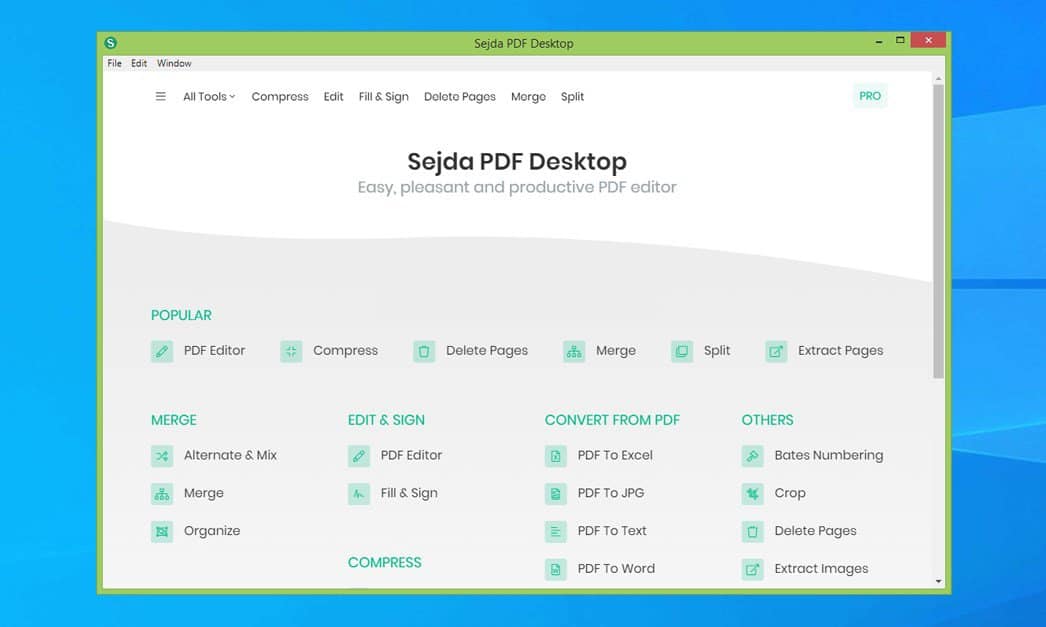This screenshot has width=1046, height=627.
Task: Click the PDF Editor pencil icon under Popular
Action: [161, 351]
